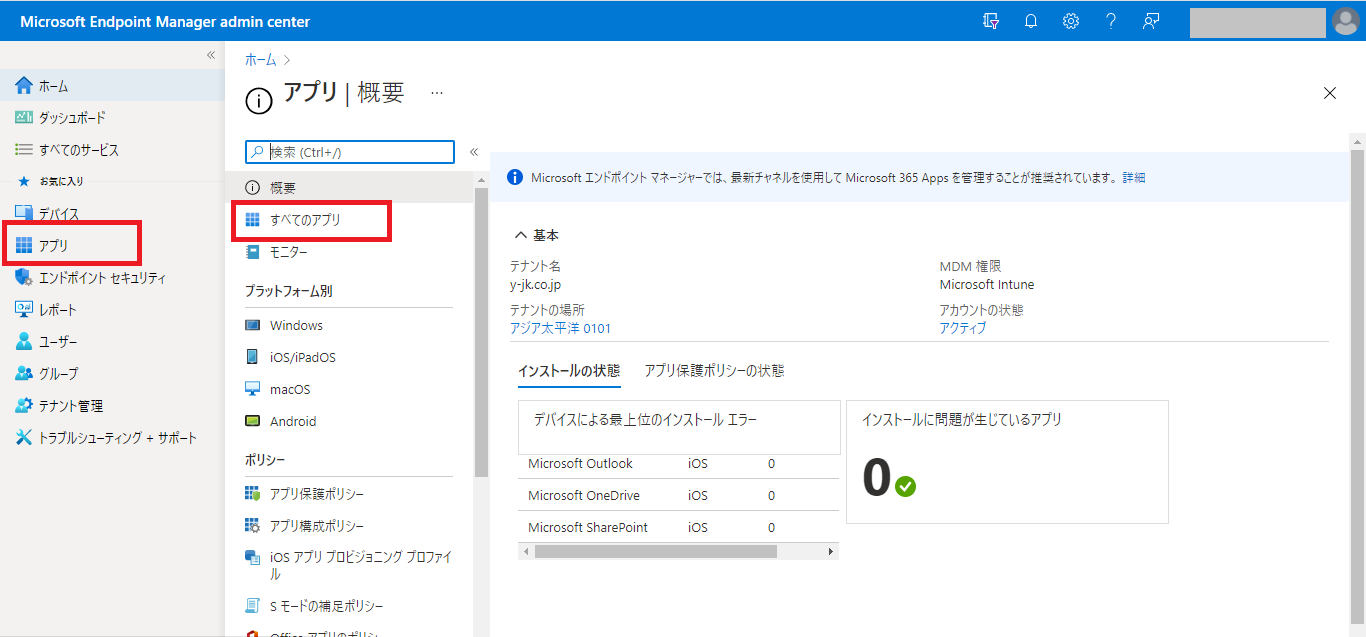
Task: Click the ユーザー person icon
Action: [x=25, y=342]
